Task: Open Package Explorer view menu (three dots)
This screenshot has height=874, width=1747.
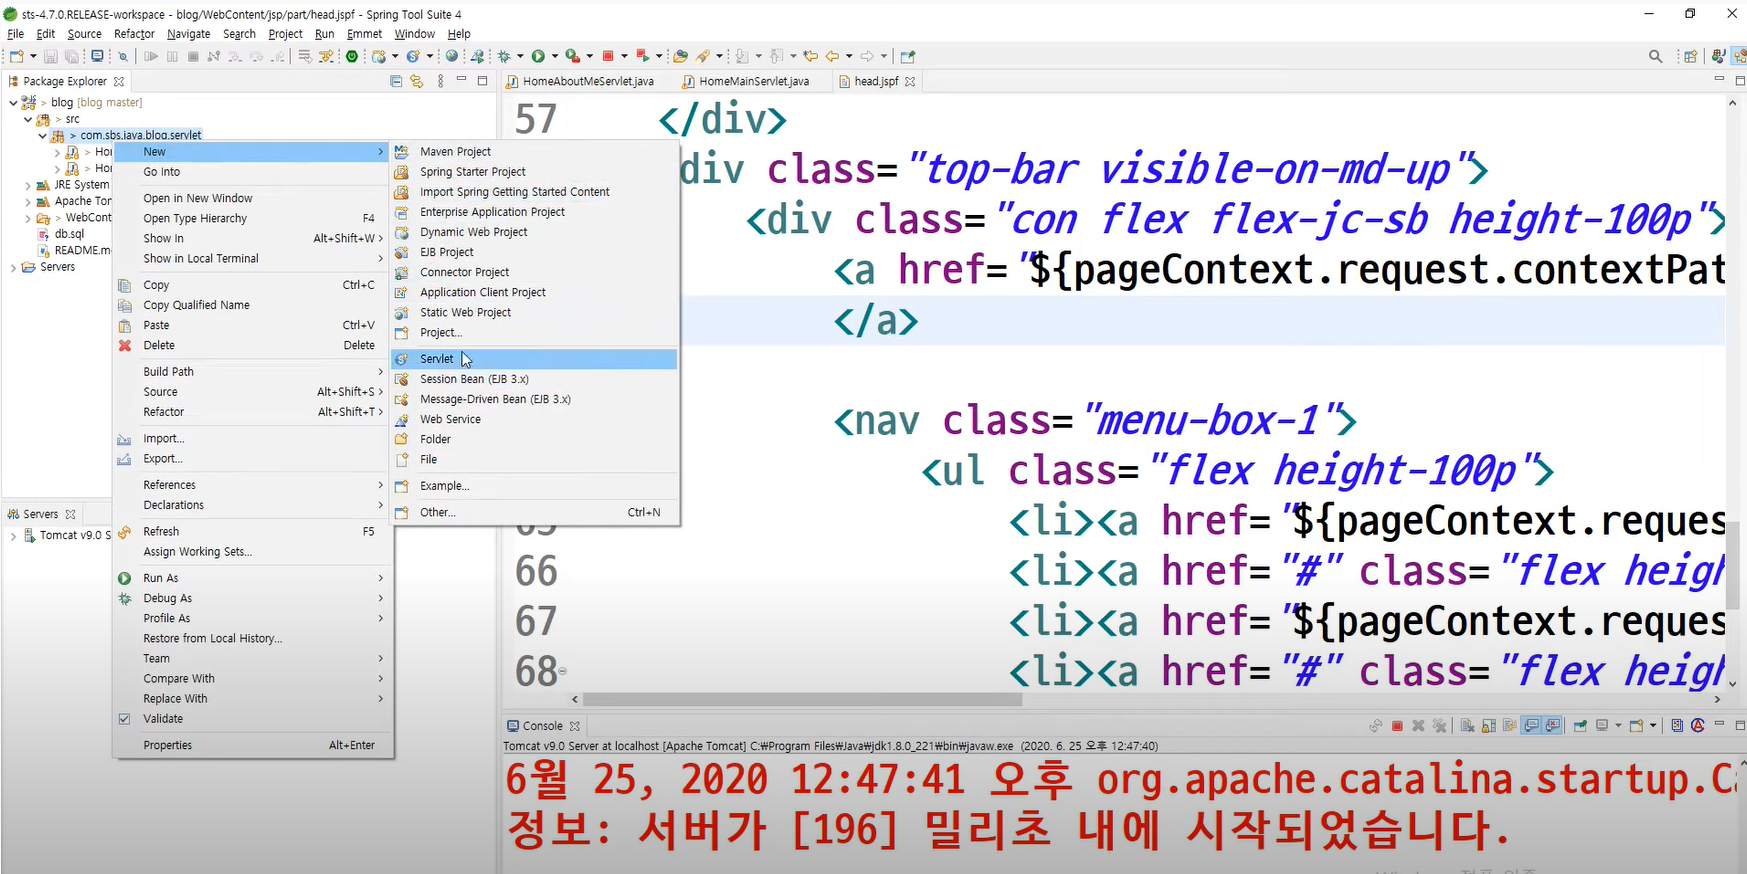Action: [440, 81]
